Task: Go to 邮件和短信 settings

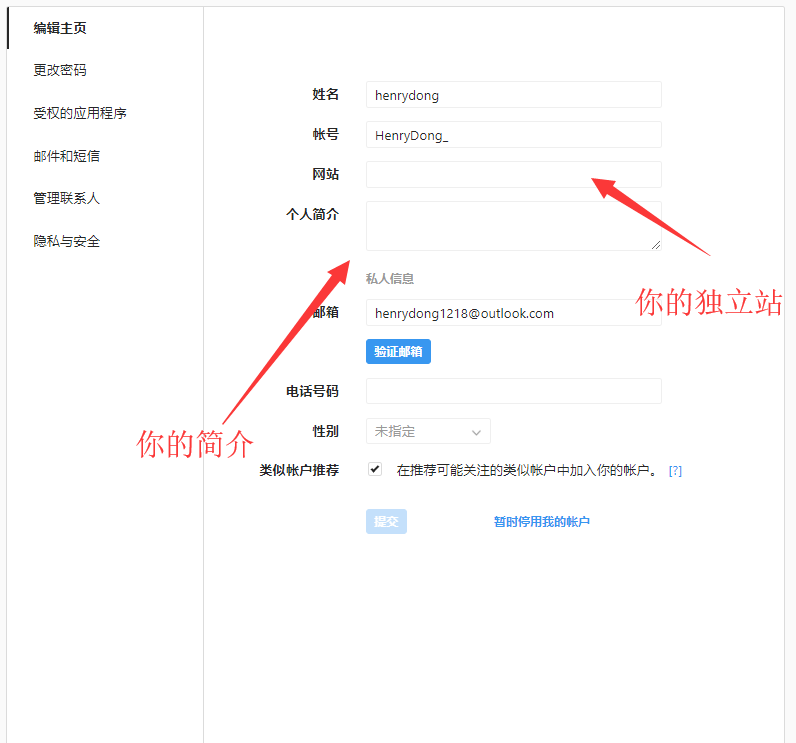Action: [66, 156]
